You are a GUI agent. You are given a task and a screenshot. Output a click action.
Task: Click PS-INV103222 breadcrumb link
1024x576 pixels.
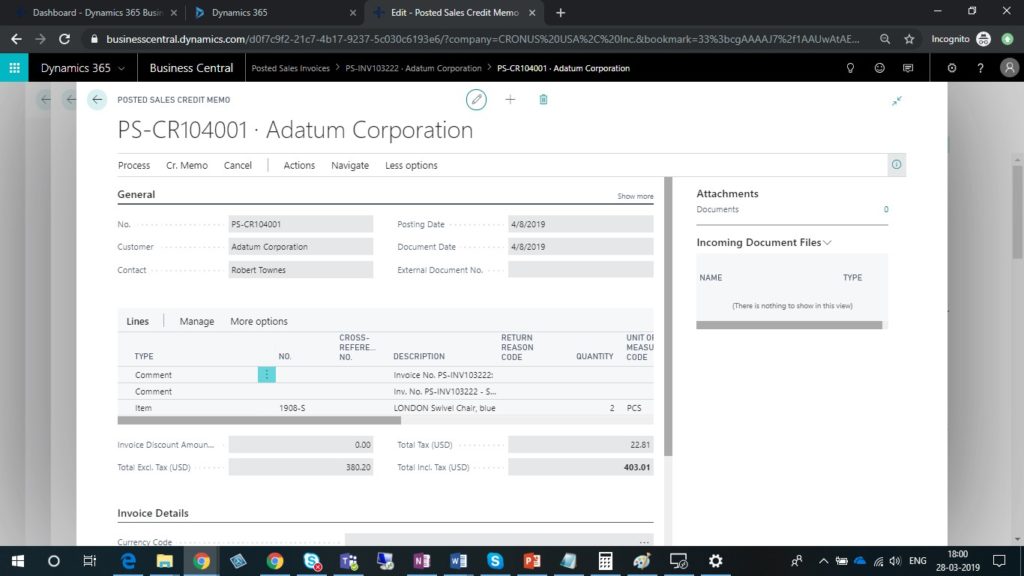413,68
